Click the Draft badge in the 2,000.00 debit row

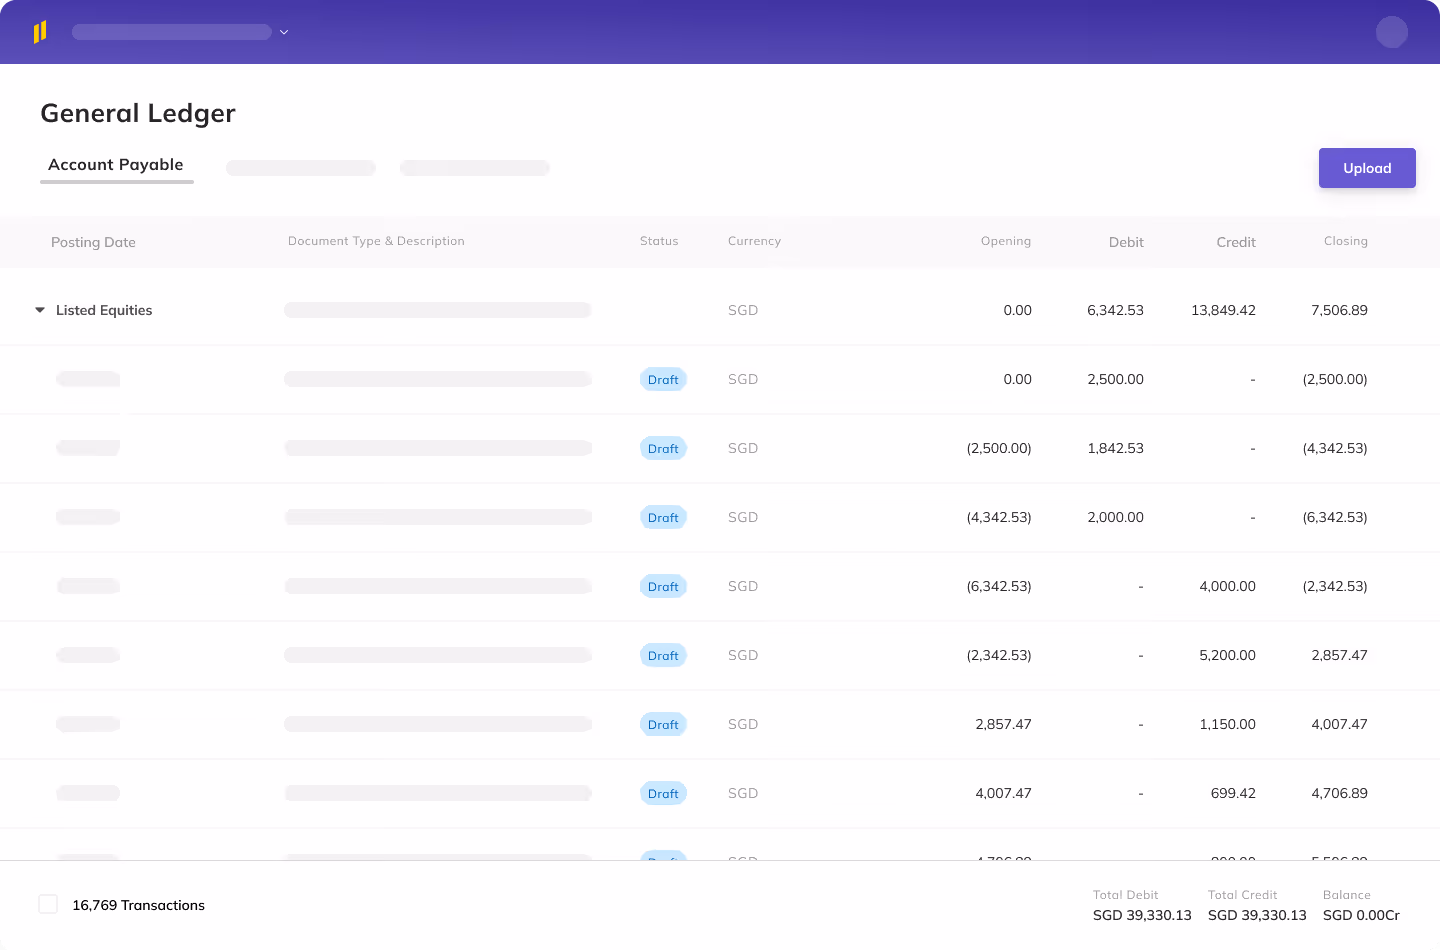point(663,517)
